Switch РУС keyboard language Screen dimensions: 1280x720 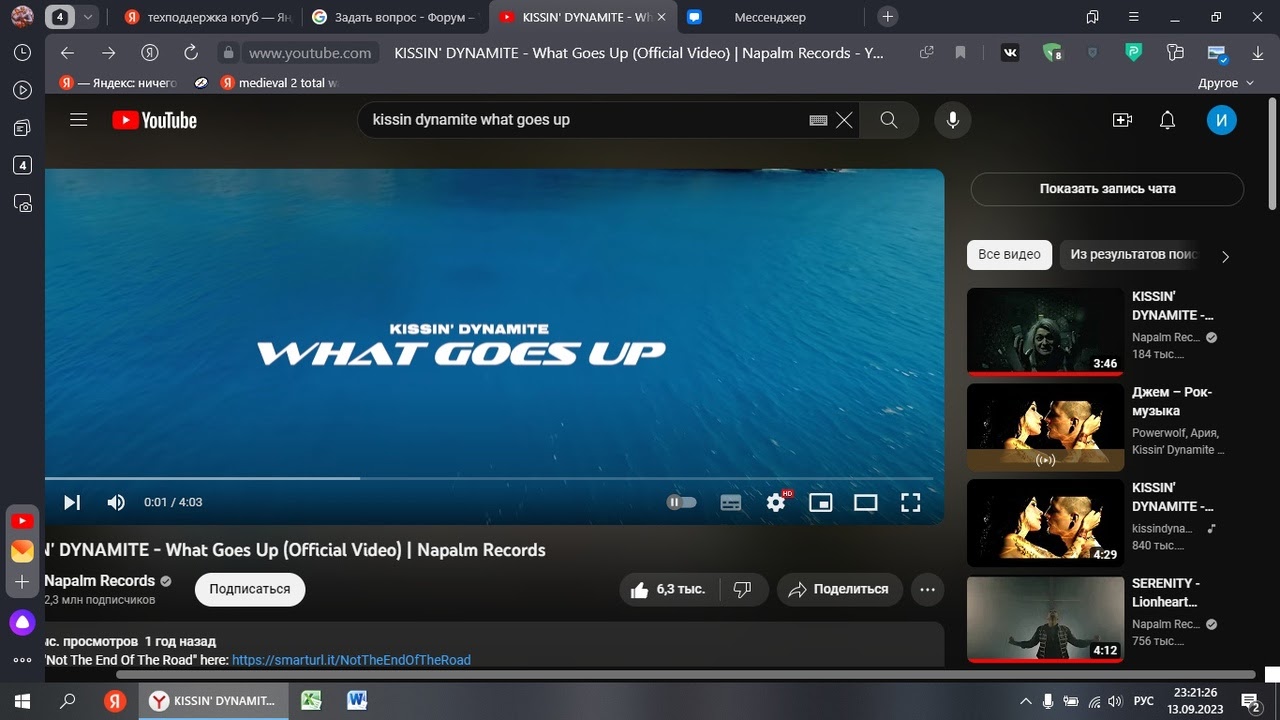(x=1144, y=701)
